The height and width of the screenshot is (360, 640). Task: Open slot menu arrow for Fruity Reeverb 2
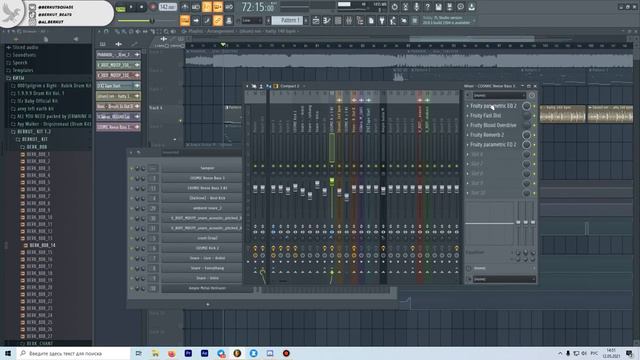468,135
